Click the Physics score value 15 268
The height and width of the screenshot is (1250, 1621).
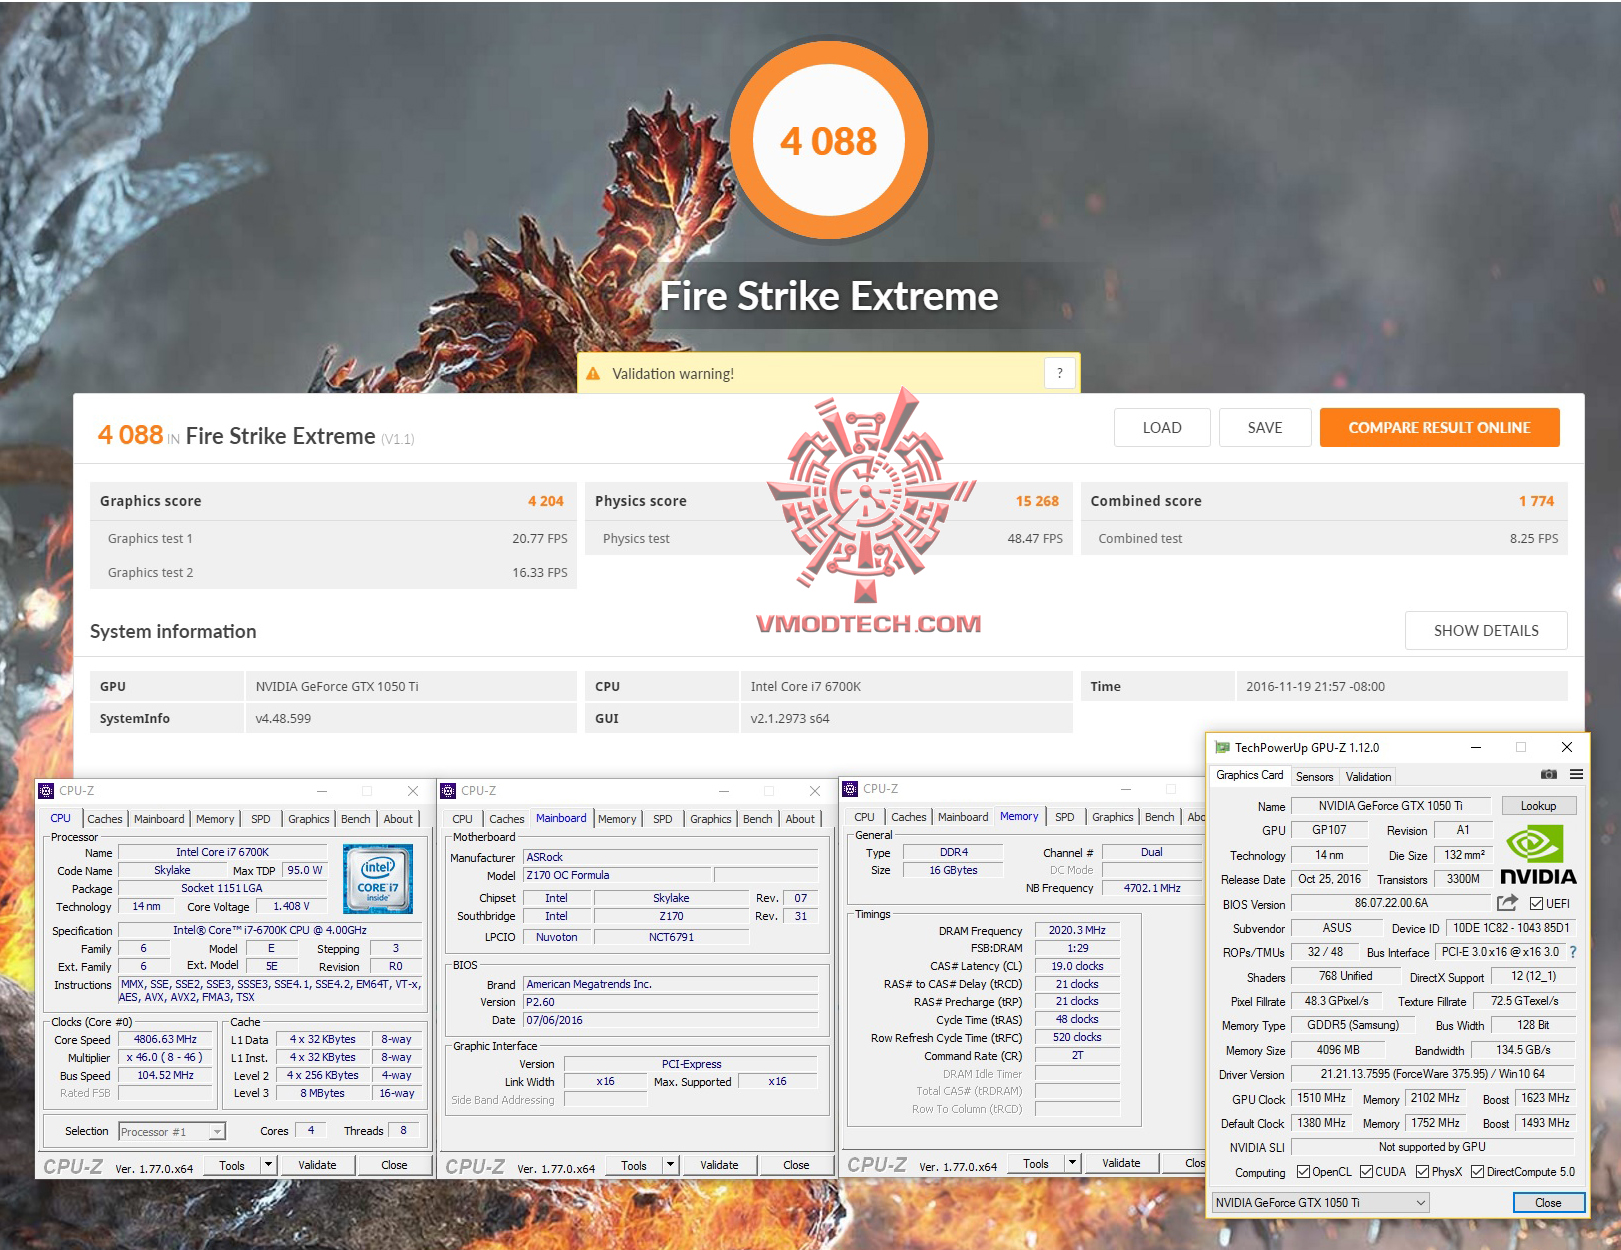(x=1037, y=501)
